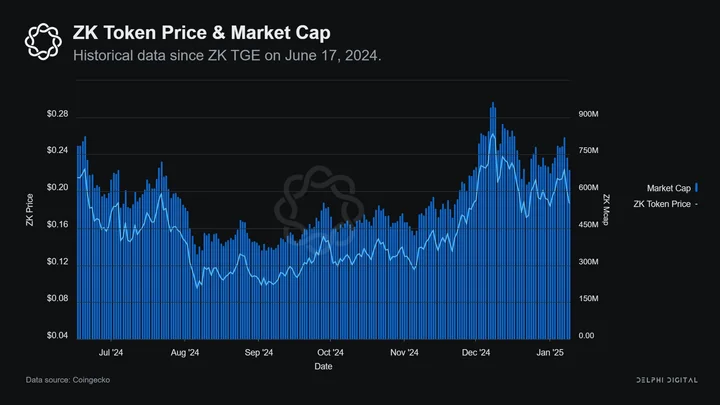
Task: Select the Aug '24 date axis label
Action: [185, 353]
